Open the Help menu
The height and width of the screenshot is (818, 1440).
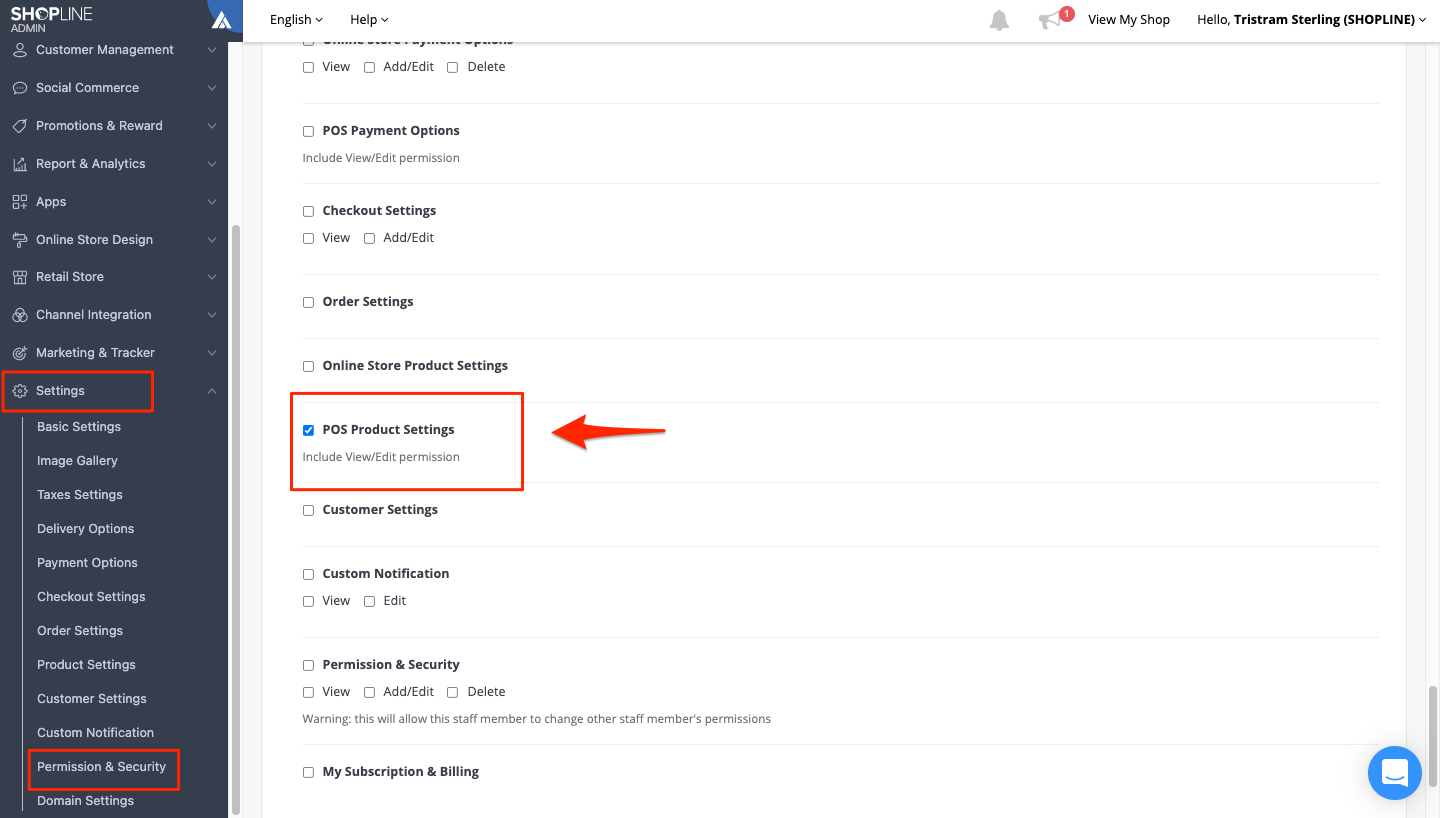click(369, 20)
